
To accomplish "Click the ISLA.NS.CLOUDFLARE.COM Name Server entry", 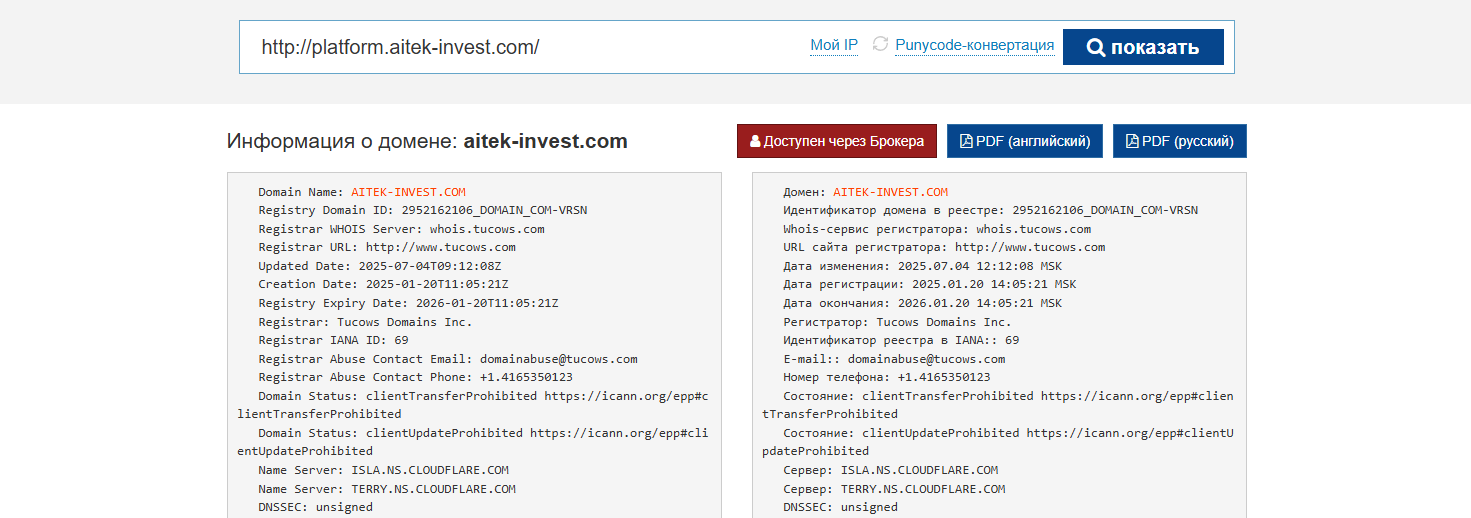I will pos(430,470).
